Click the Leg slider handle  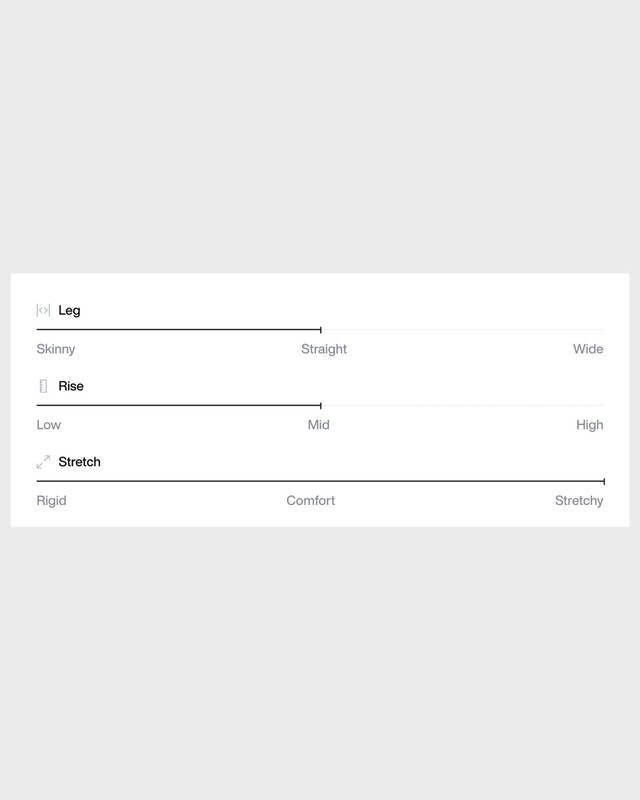pyautogui.click(x=320, y=329)
